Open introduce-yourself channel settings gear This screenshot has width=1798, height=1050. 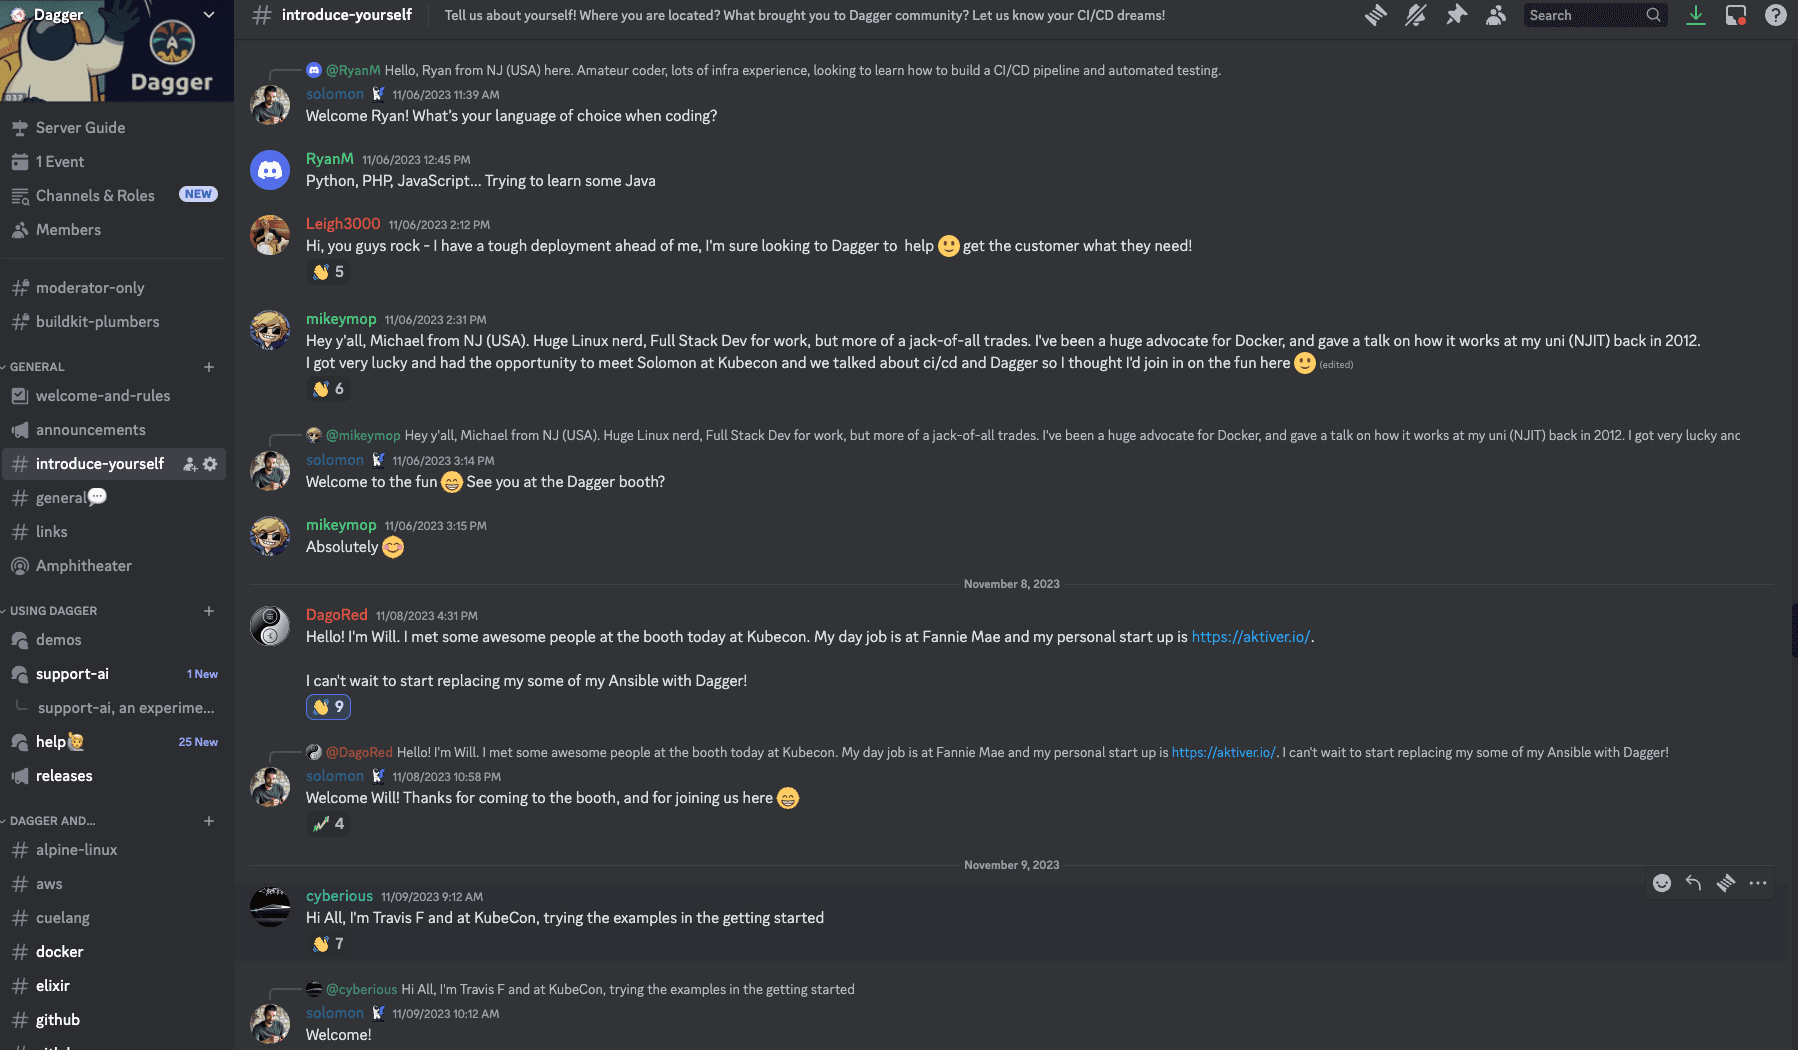(210, 464)
